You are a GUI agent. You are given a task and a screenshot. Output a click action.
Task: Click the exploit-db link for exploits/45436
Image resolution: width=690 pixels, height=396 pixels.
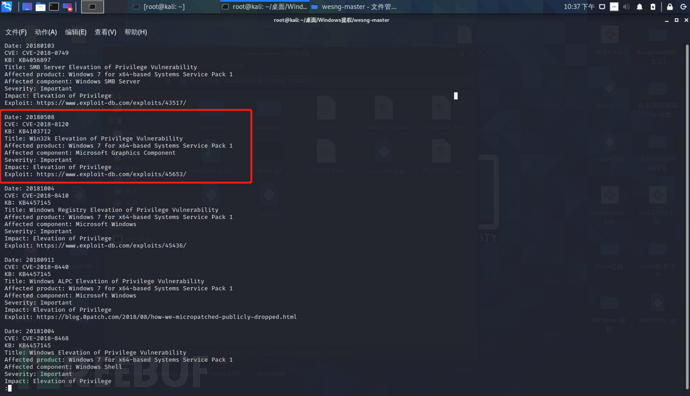[x=111, y=246]
